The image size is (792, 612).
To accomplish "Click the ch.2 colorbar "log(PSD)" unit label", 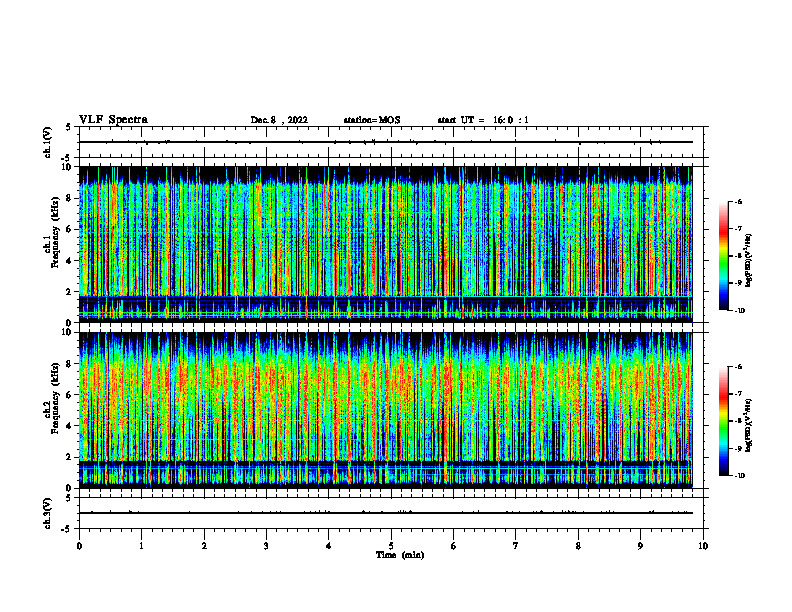I will pyautogui.click(x=749, y=426).
